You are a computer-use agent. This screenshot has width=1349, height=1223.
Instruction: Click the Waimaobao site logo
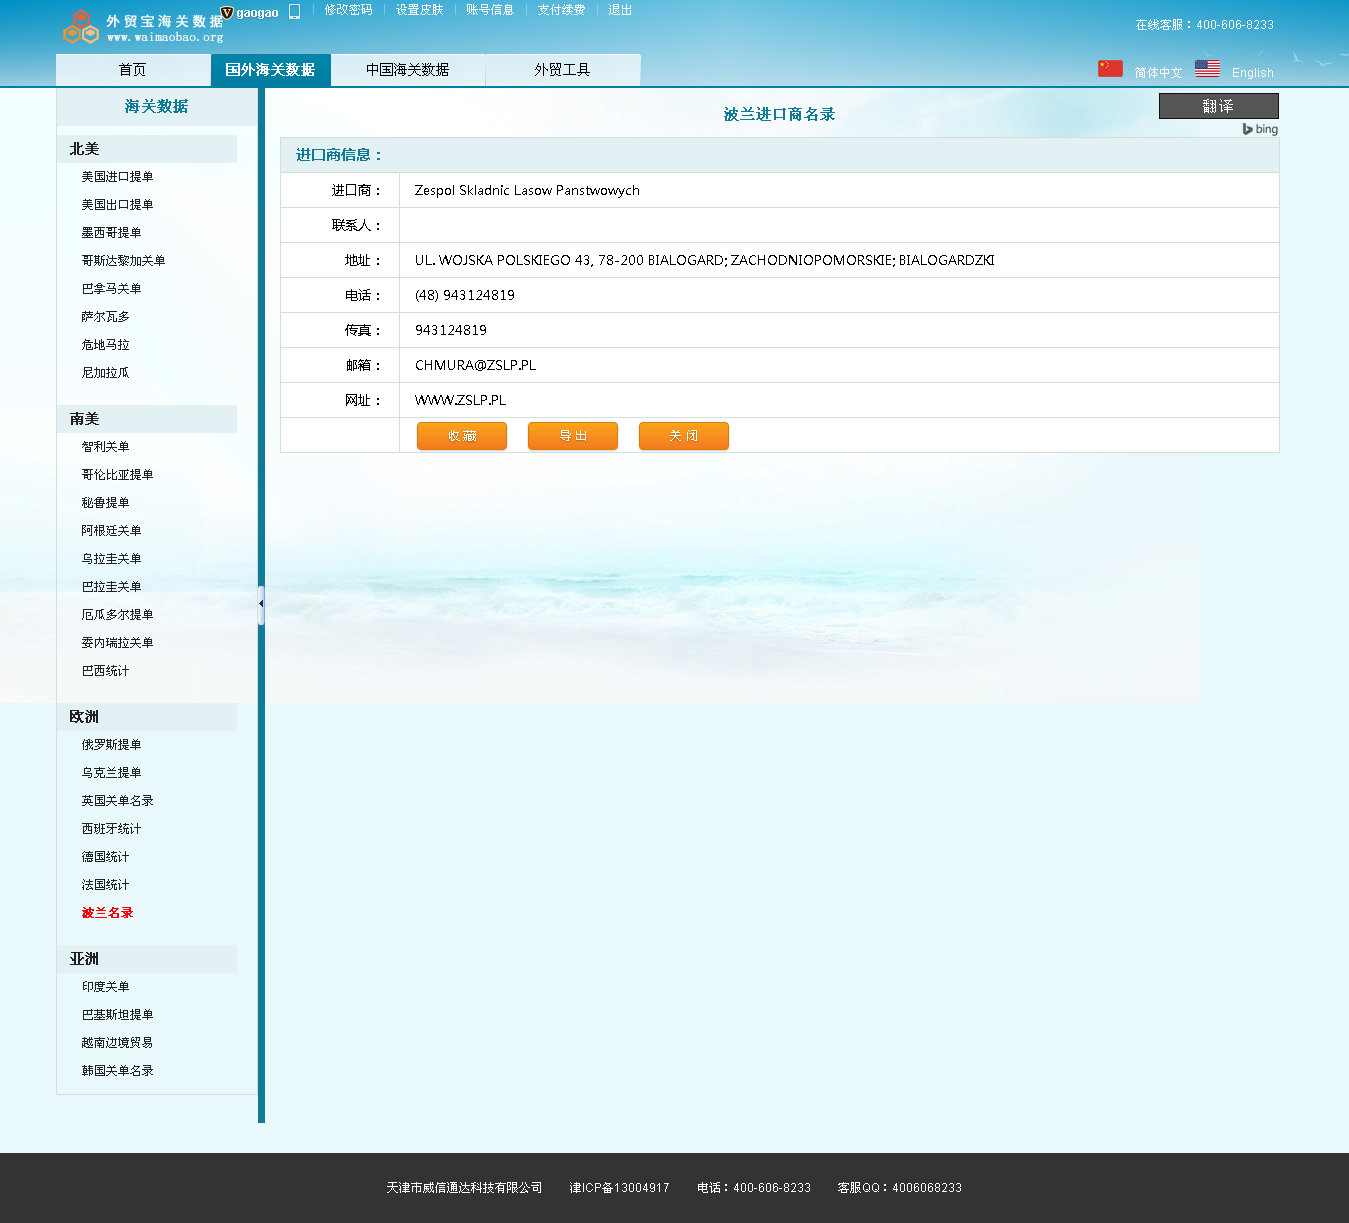pyautogui.click(x=142, y=27)
